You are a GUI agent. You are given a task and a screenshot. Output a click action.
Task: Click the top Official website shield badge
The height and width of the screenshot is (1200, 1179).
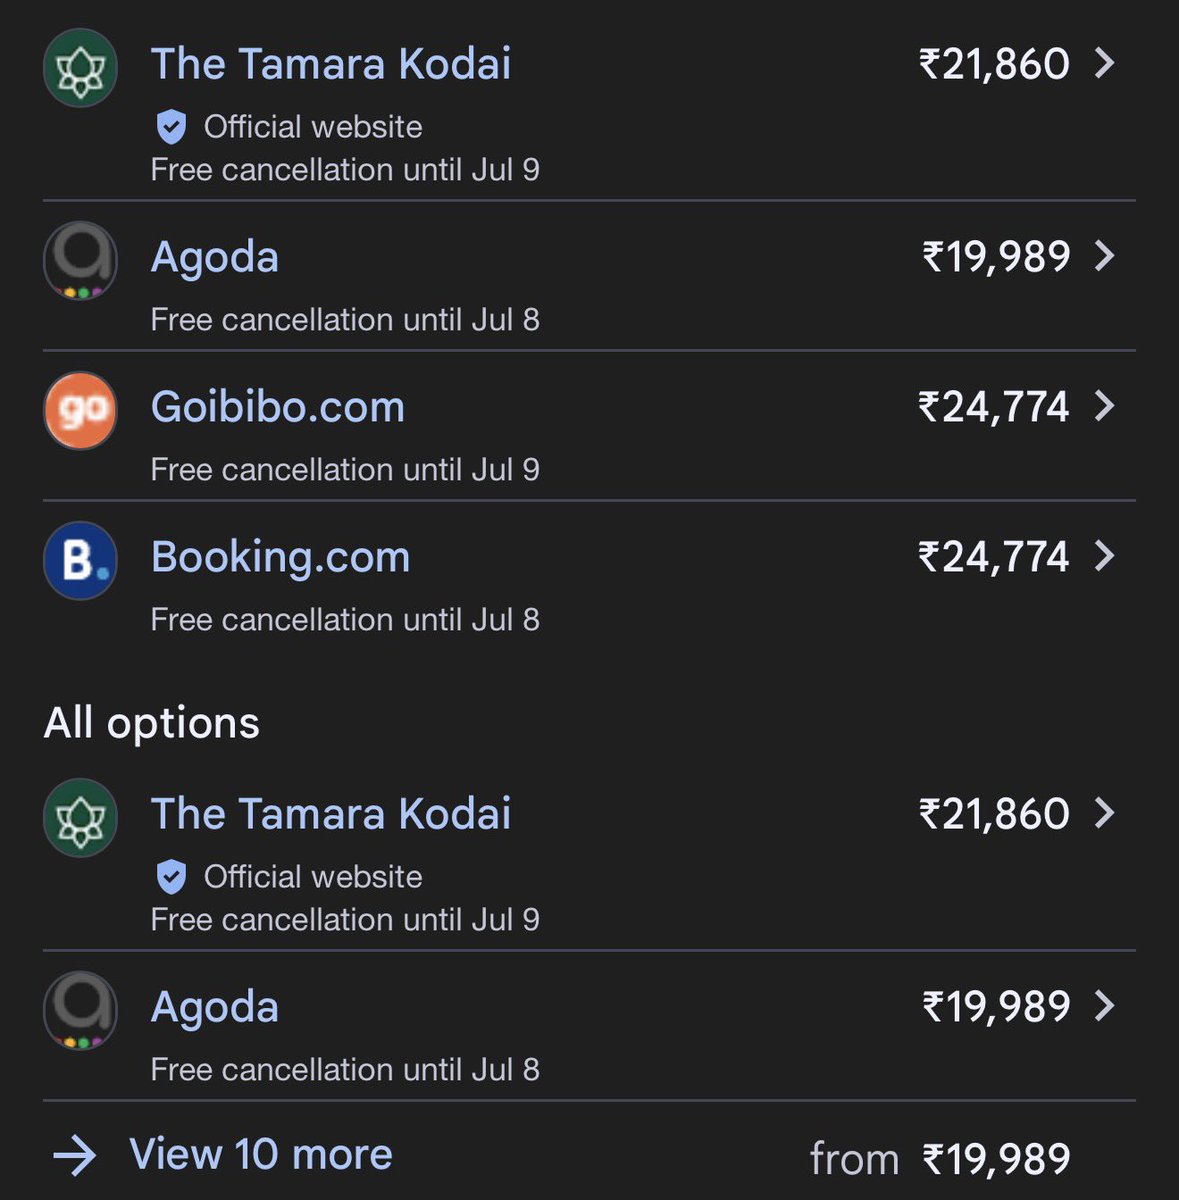click(172, 127)
